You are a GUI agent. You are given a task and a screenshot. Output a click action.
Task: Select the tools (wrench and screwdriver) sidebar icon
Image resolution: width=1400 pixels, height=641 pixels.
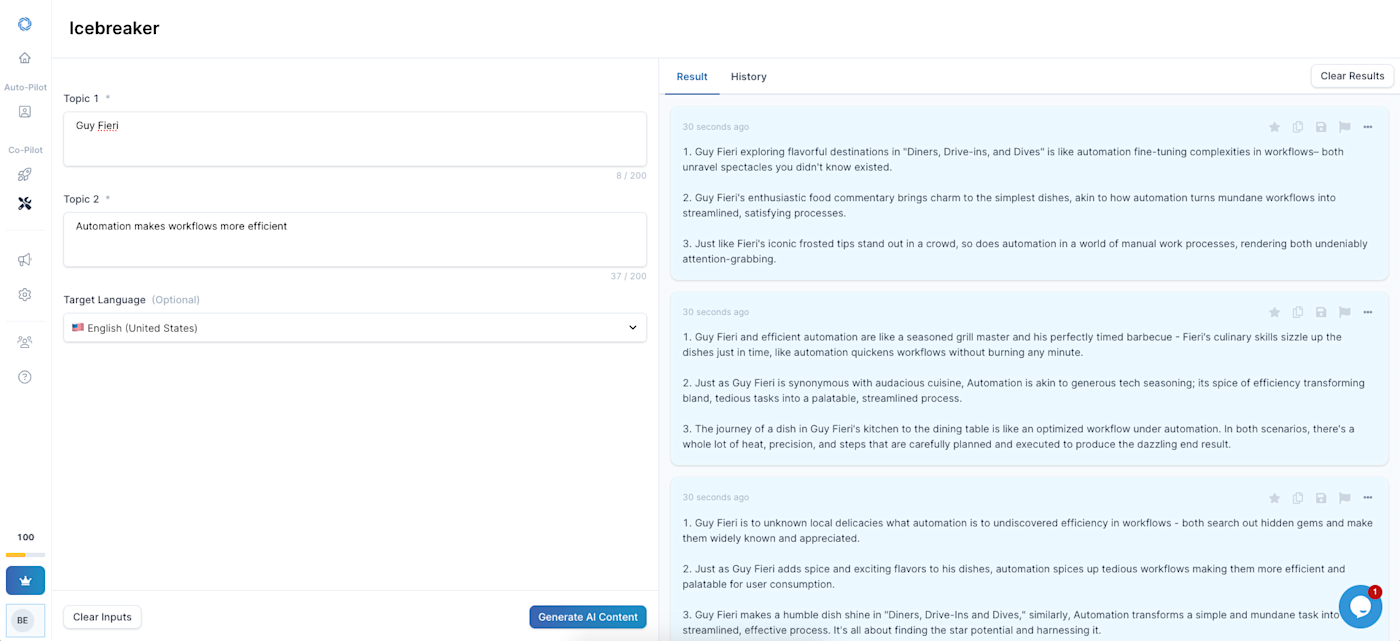point(25,203)
